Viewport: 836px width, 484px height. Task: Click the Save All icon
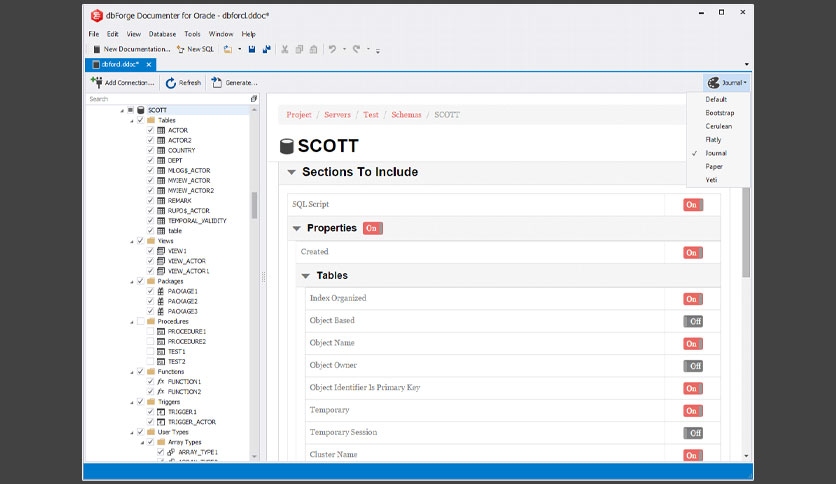click(x=266, y=49)
